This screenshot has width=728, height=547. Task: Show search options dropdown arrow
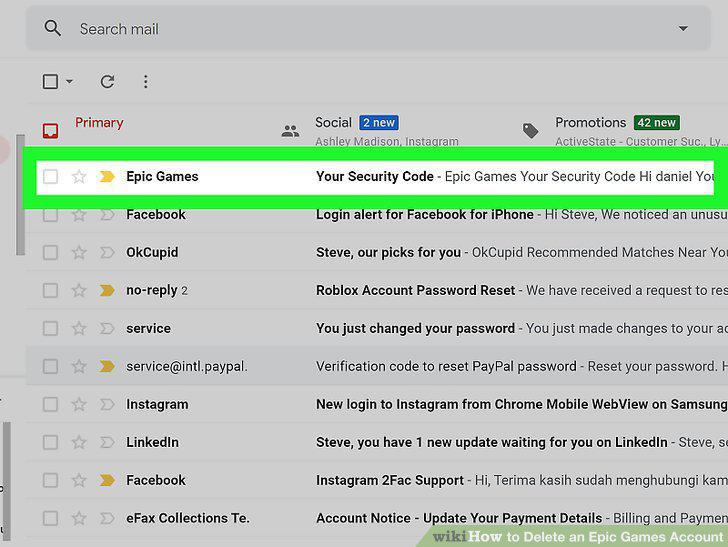click(683, 28)
